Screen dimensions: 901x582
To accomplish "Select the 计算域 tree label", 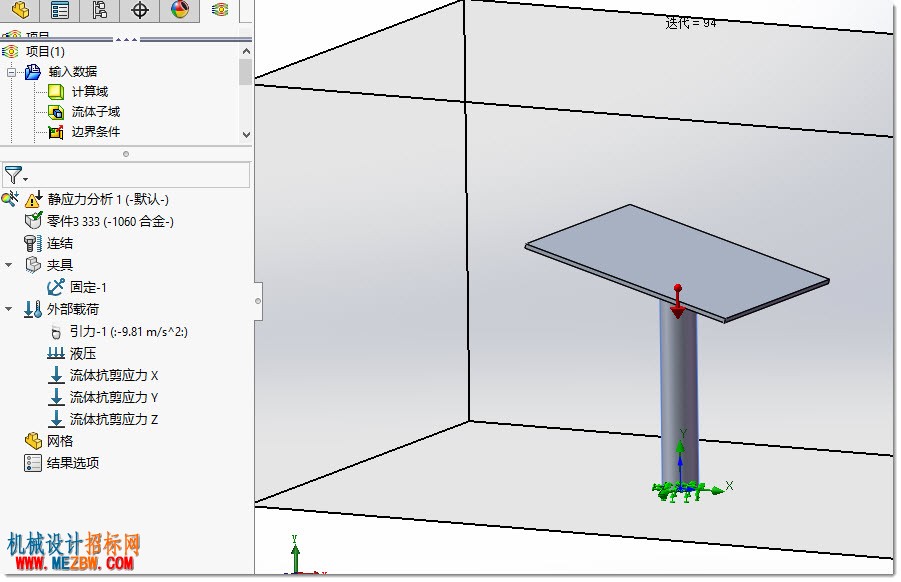I will pyautogui.click(x=90, y=92).
